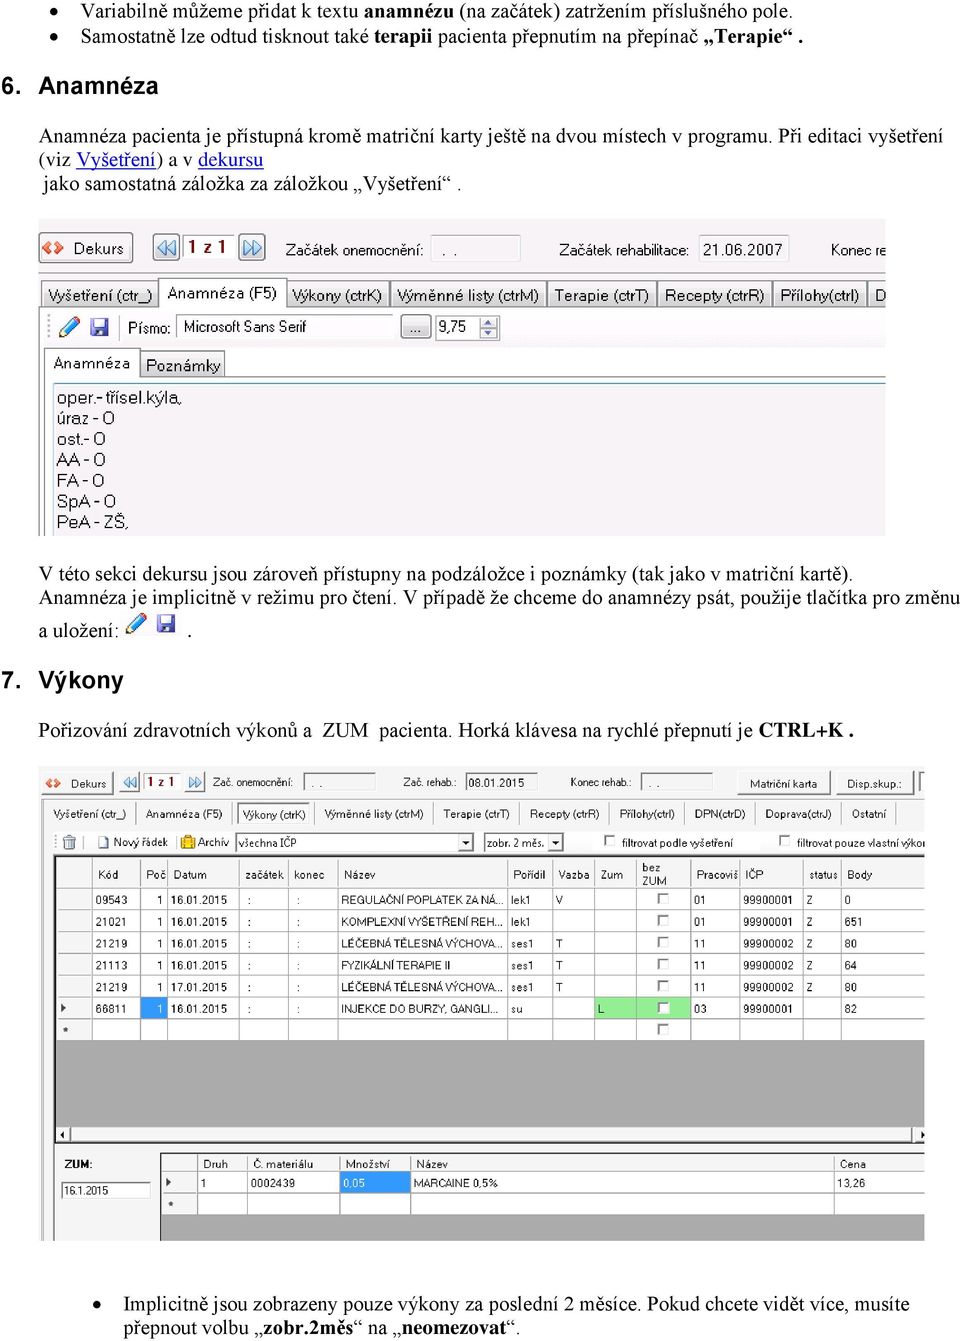
Task: Click the Nový řádek new-row icon
Action: [105, 842]
